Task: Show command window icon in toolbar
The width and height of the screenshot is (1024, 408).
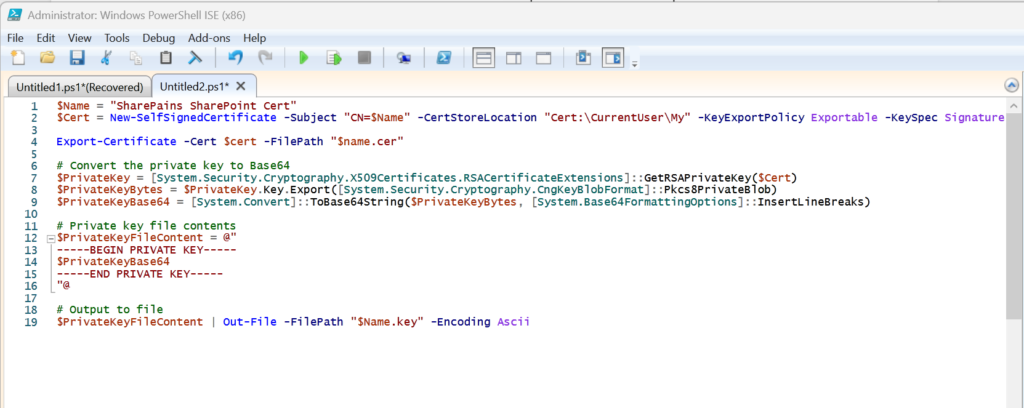Action: pos(583,58)
